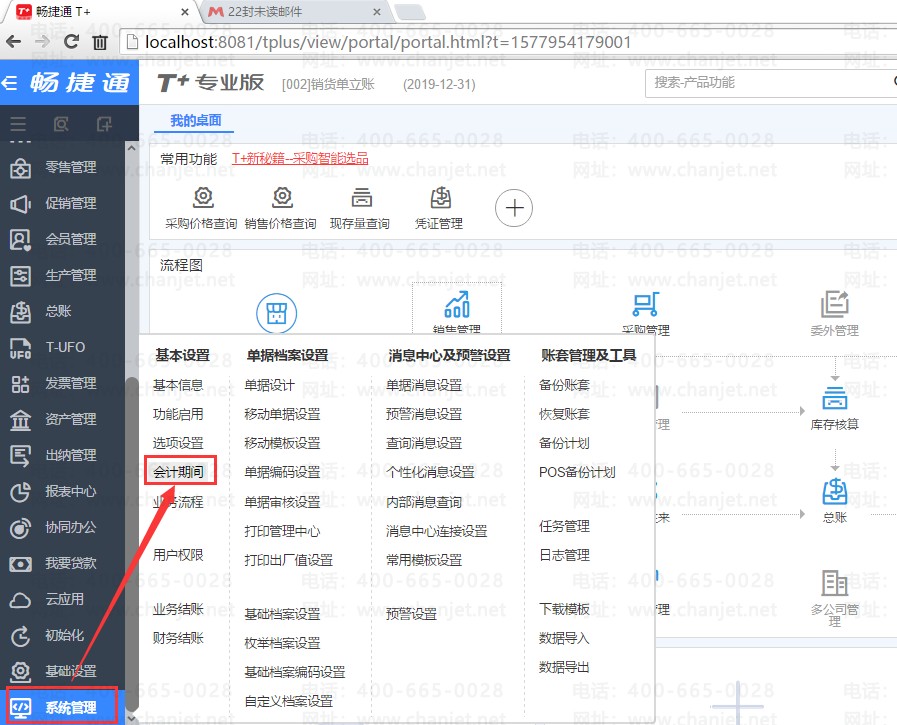This screenshot has width=897, height=725.
Task: Open 单据消息设置 menu item
Action: (x=424, y=385)
